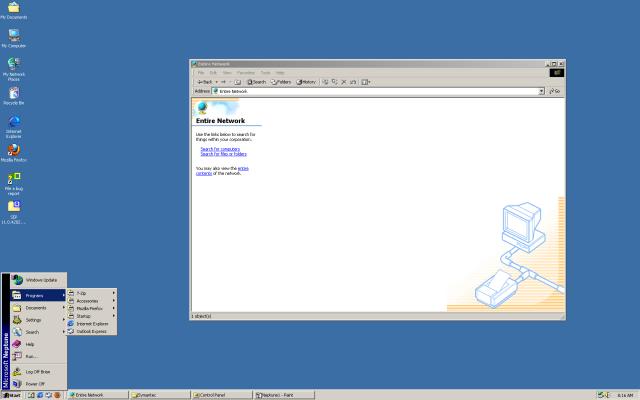Go up one folder level
Viewport: 640px width, 400px height.
238,82
